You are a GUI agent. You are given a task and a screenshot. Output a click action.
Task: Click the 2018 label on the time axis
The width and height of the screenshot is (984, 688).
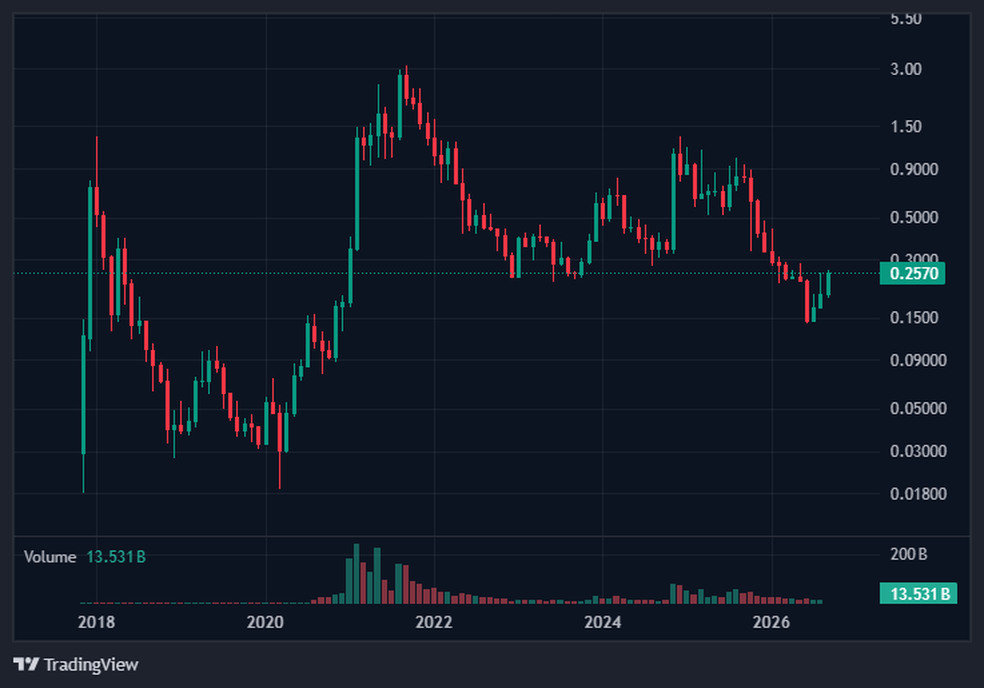click(96, 622)
